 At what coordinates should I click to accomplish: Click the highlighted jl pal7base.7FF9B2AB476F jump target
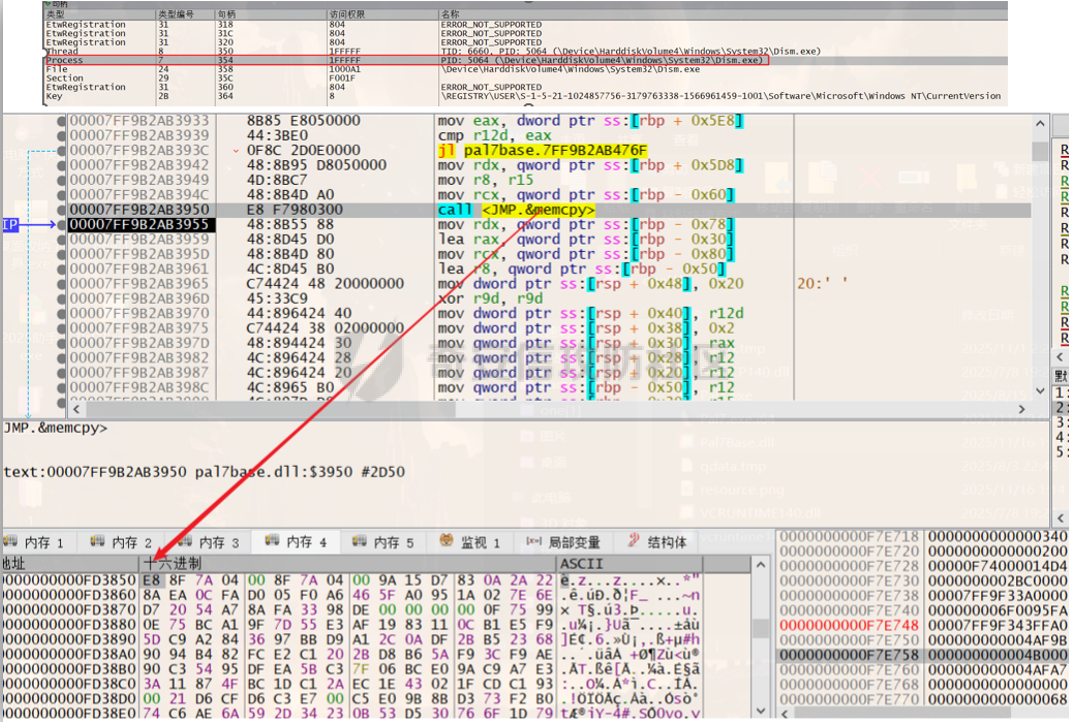[x=543, y=151]
